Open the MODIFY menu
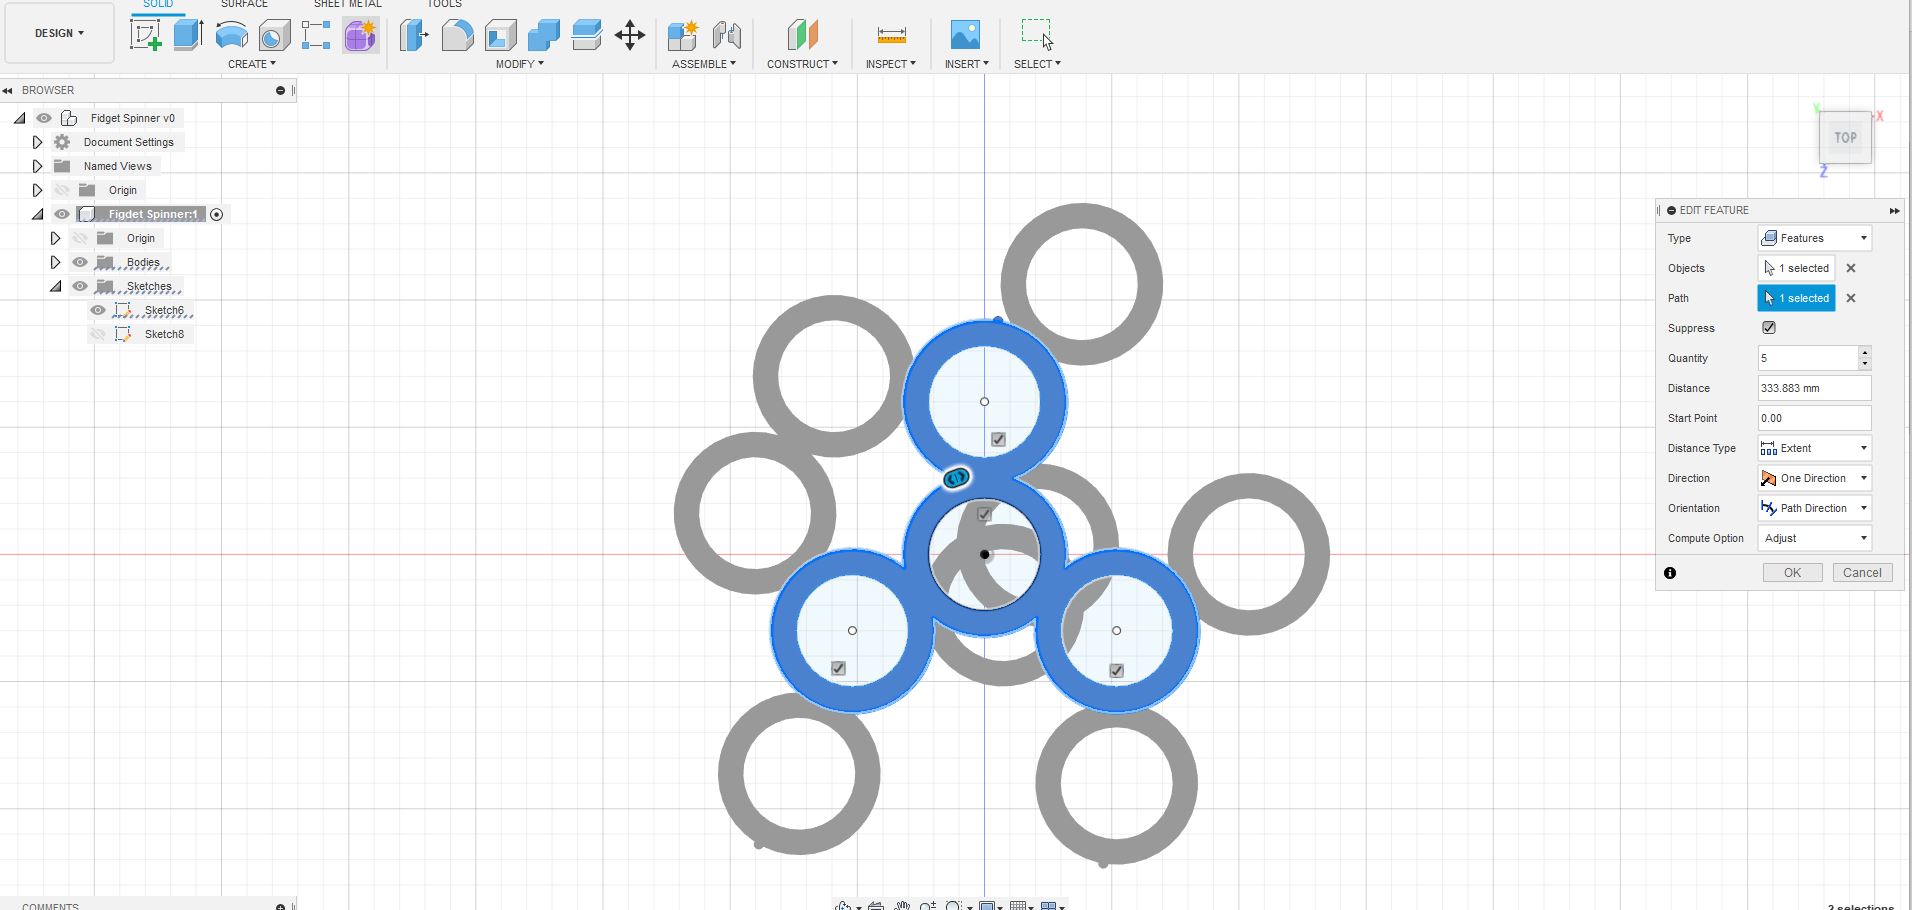 tap(520, 64)
